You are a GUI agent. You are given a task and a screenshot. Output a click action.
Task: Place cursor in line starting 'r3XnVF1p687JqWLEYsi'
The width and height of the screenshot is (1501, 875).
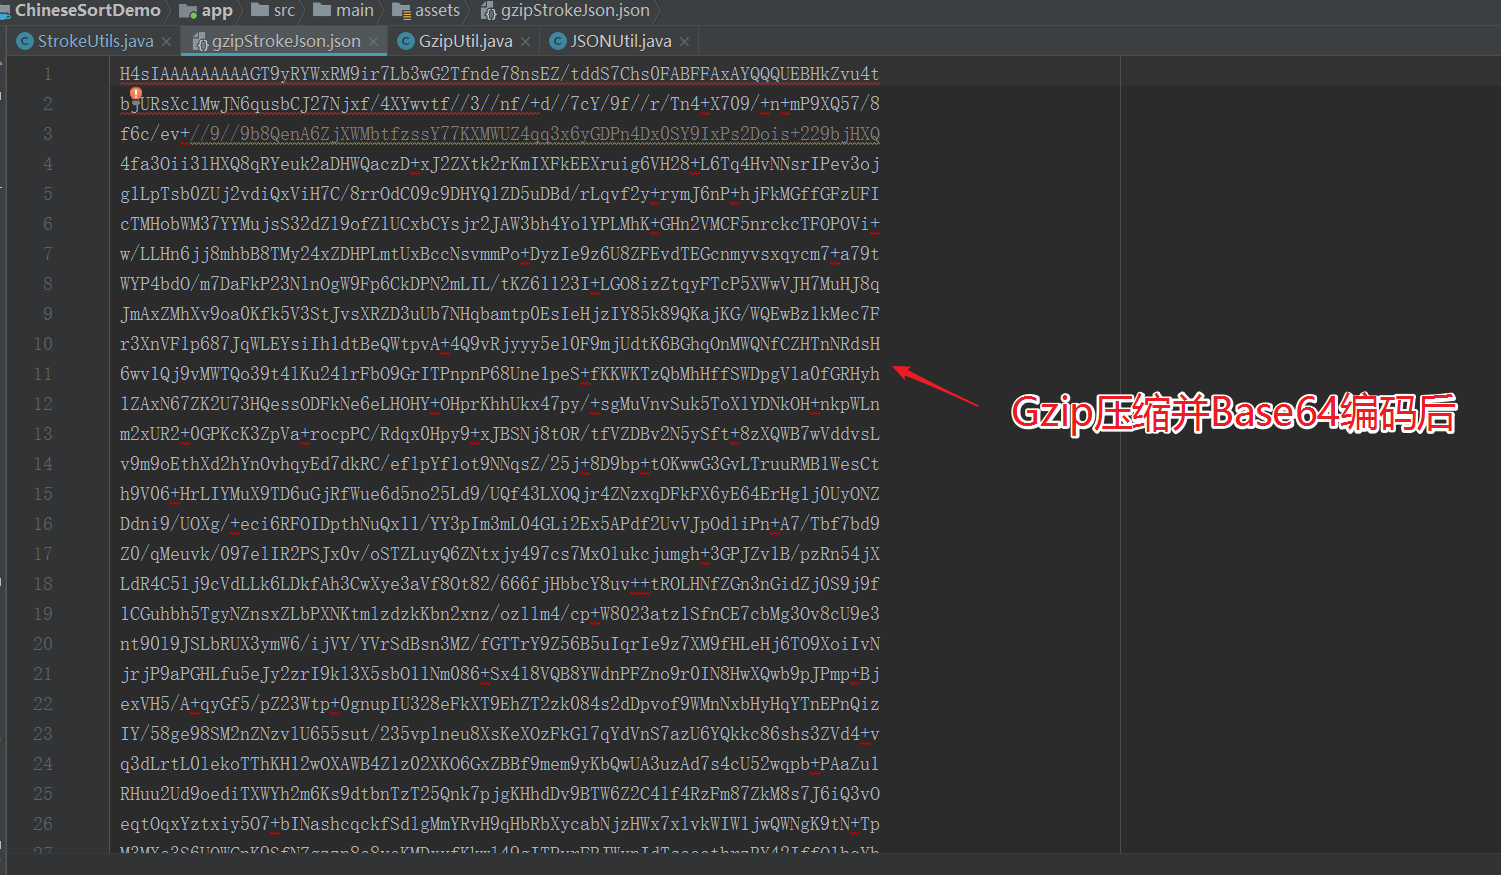pos(500,344)
